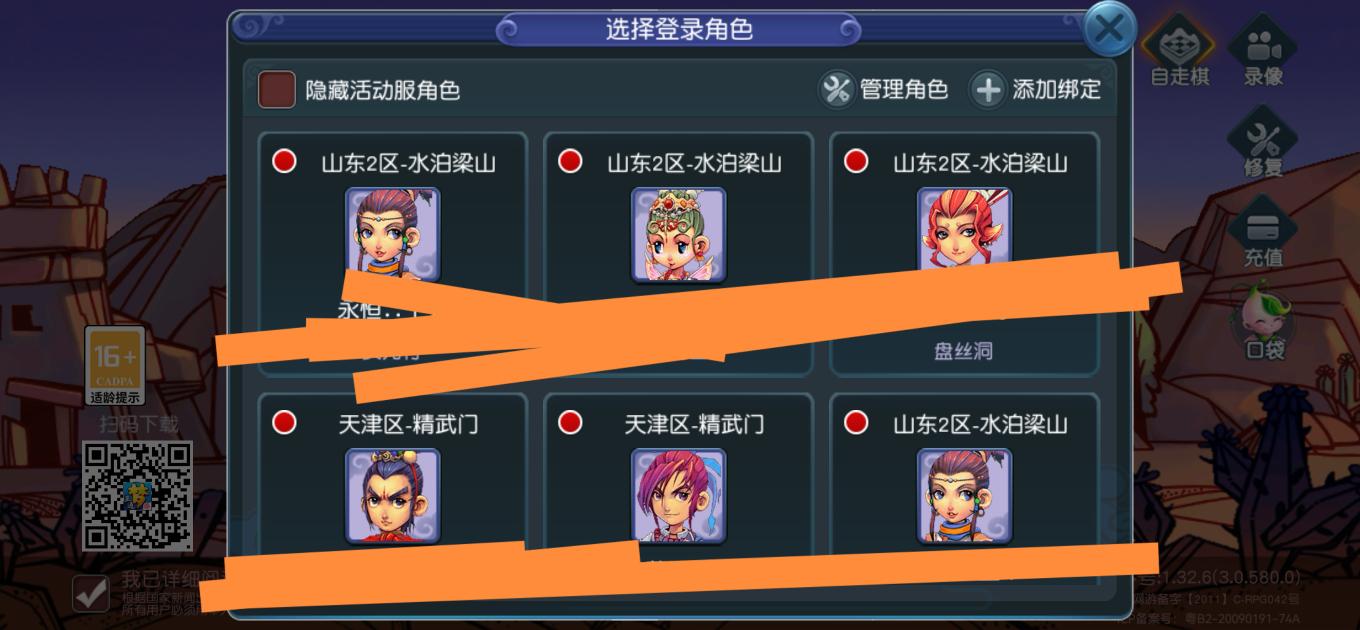Image resolution: width=1360 pixels, height=630 pixels.
Task: Select red status dot on first 山东2区 card
Action: [284, 161]
